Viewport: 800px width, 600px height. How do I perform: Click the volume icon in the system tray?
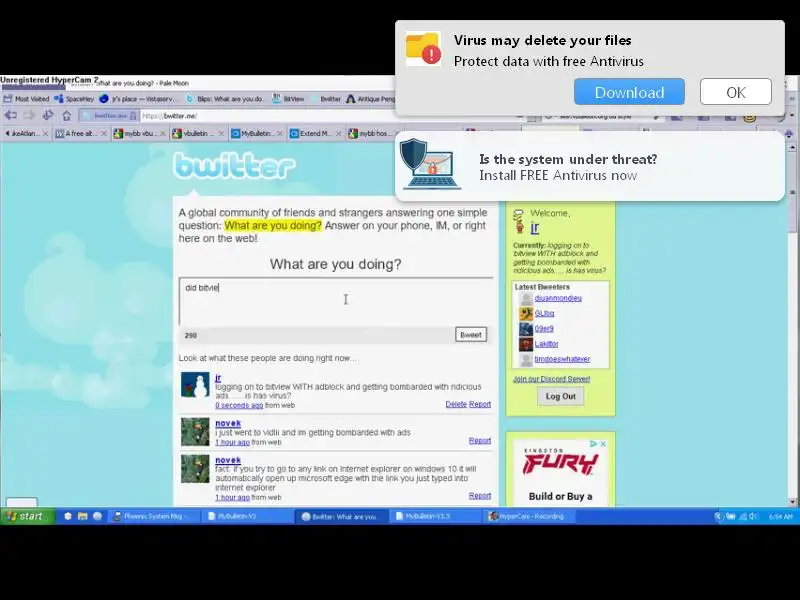753,516
